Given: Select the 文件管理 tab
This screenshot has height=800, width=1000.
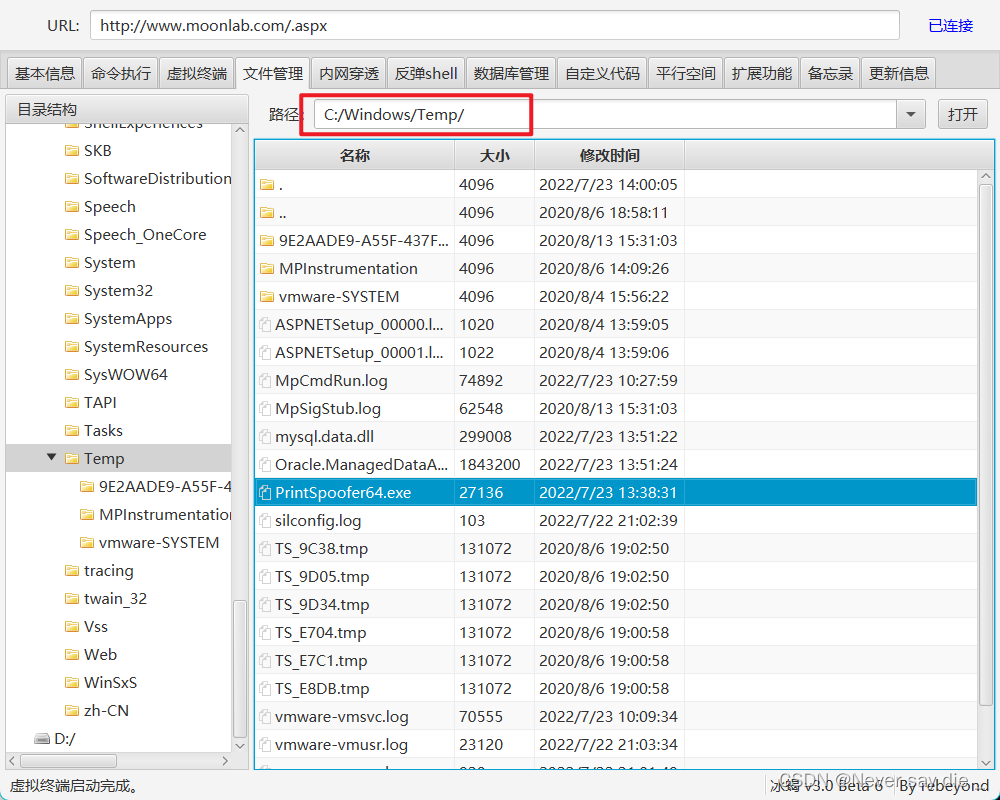Looking at the screenshot, I should coord(273,73).
